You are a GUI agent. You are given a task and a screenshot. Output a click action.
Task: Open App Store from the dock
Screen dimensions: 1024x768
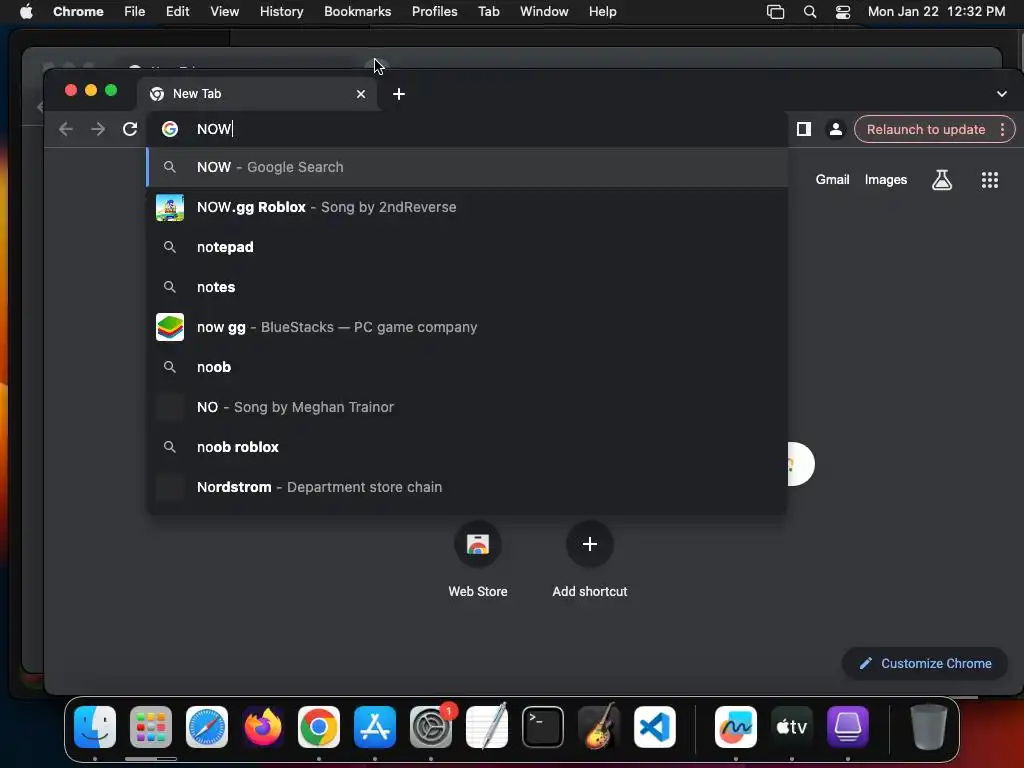tap(375, 727)
